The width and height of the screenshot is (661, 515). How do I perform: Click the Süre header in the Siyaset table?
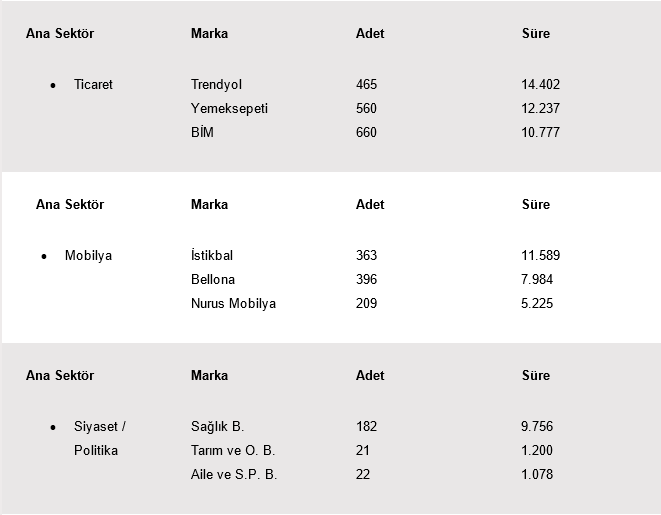pos(536,376)
